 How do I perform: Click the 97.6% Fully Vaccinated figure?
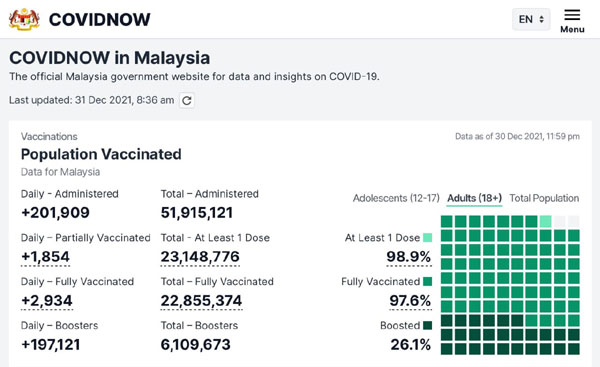pos(410,301)
